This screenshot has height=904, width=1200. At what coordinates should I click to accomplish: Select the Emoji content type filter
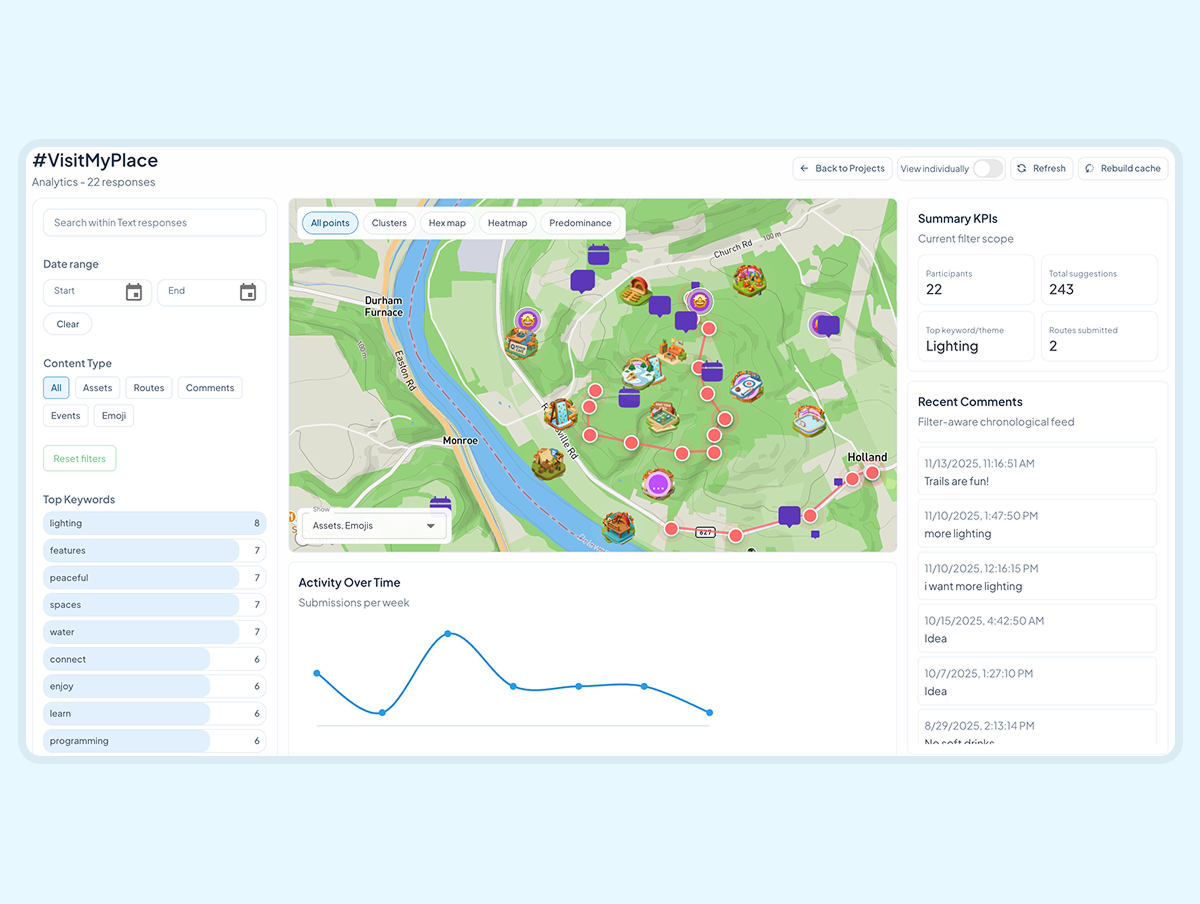tap(114, 416)
